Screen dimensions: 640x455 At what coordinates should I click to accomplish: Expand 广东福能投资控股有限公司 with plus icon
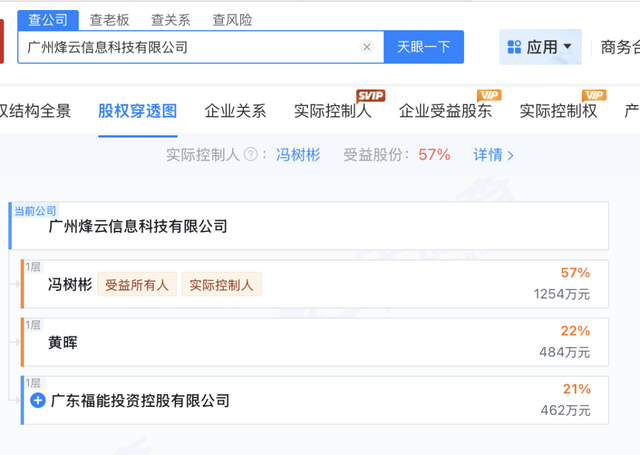coord(38,401)
